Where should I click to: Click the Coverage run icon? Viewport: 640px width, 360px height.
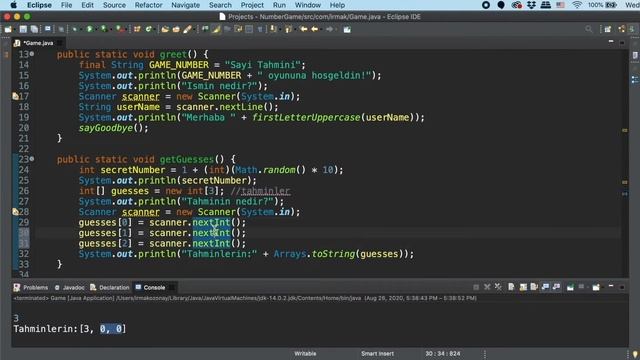pos(104,29)
